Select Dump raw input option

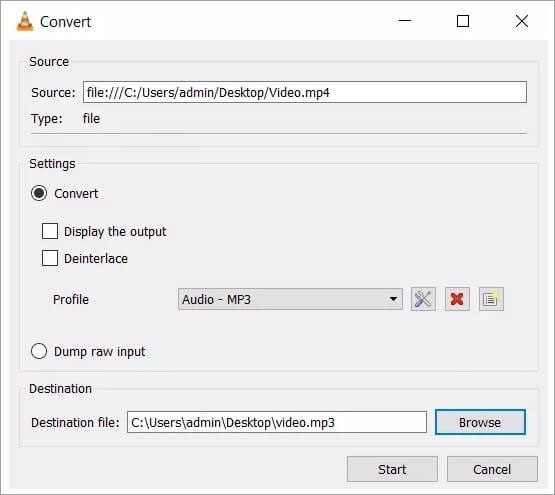(39, 351)
